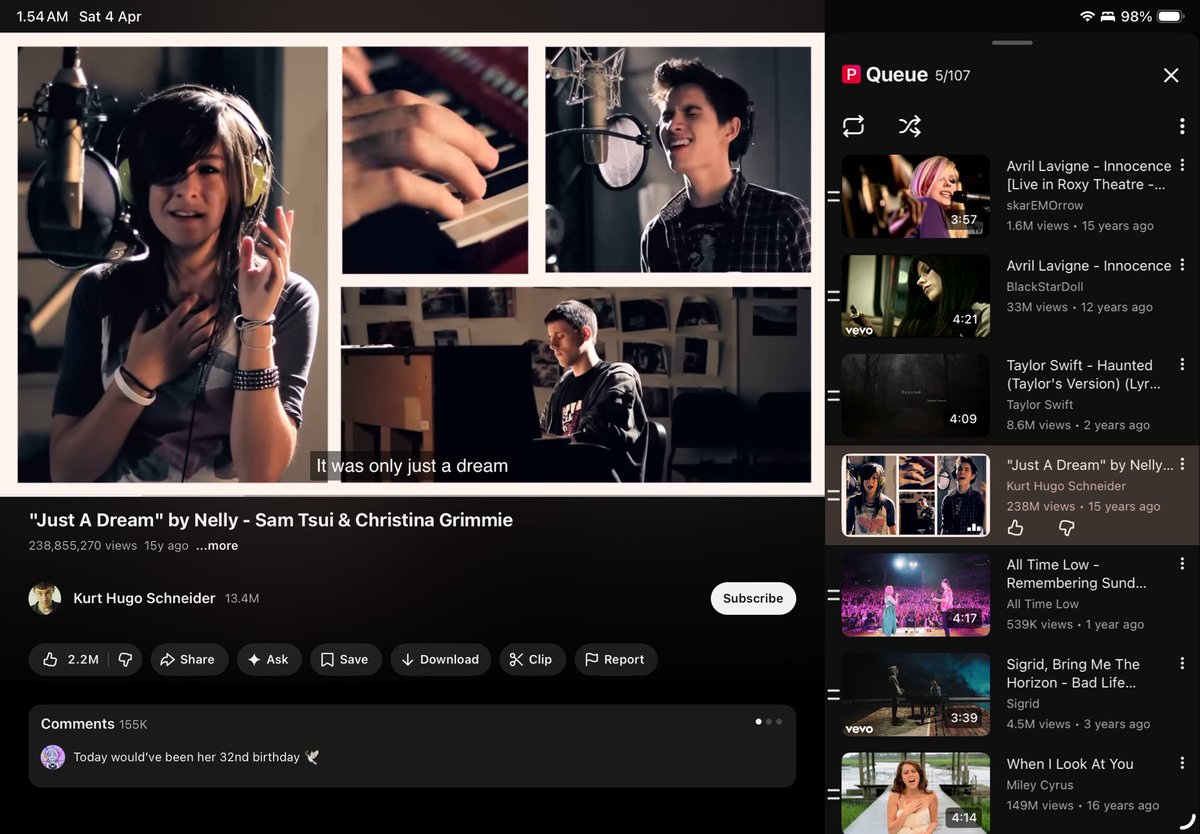Grab reorder handle of BlackStarDoll Innocence item

(x=833, y=296)
